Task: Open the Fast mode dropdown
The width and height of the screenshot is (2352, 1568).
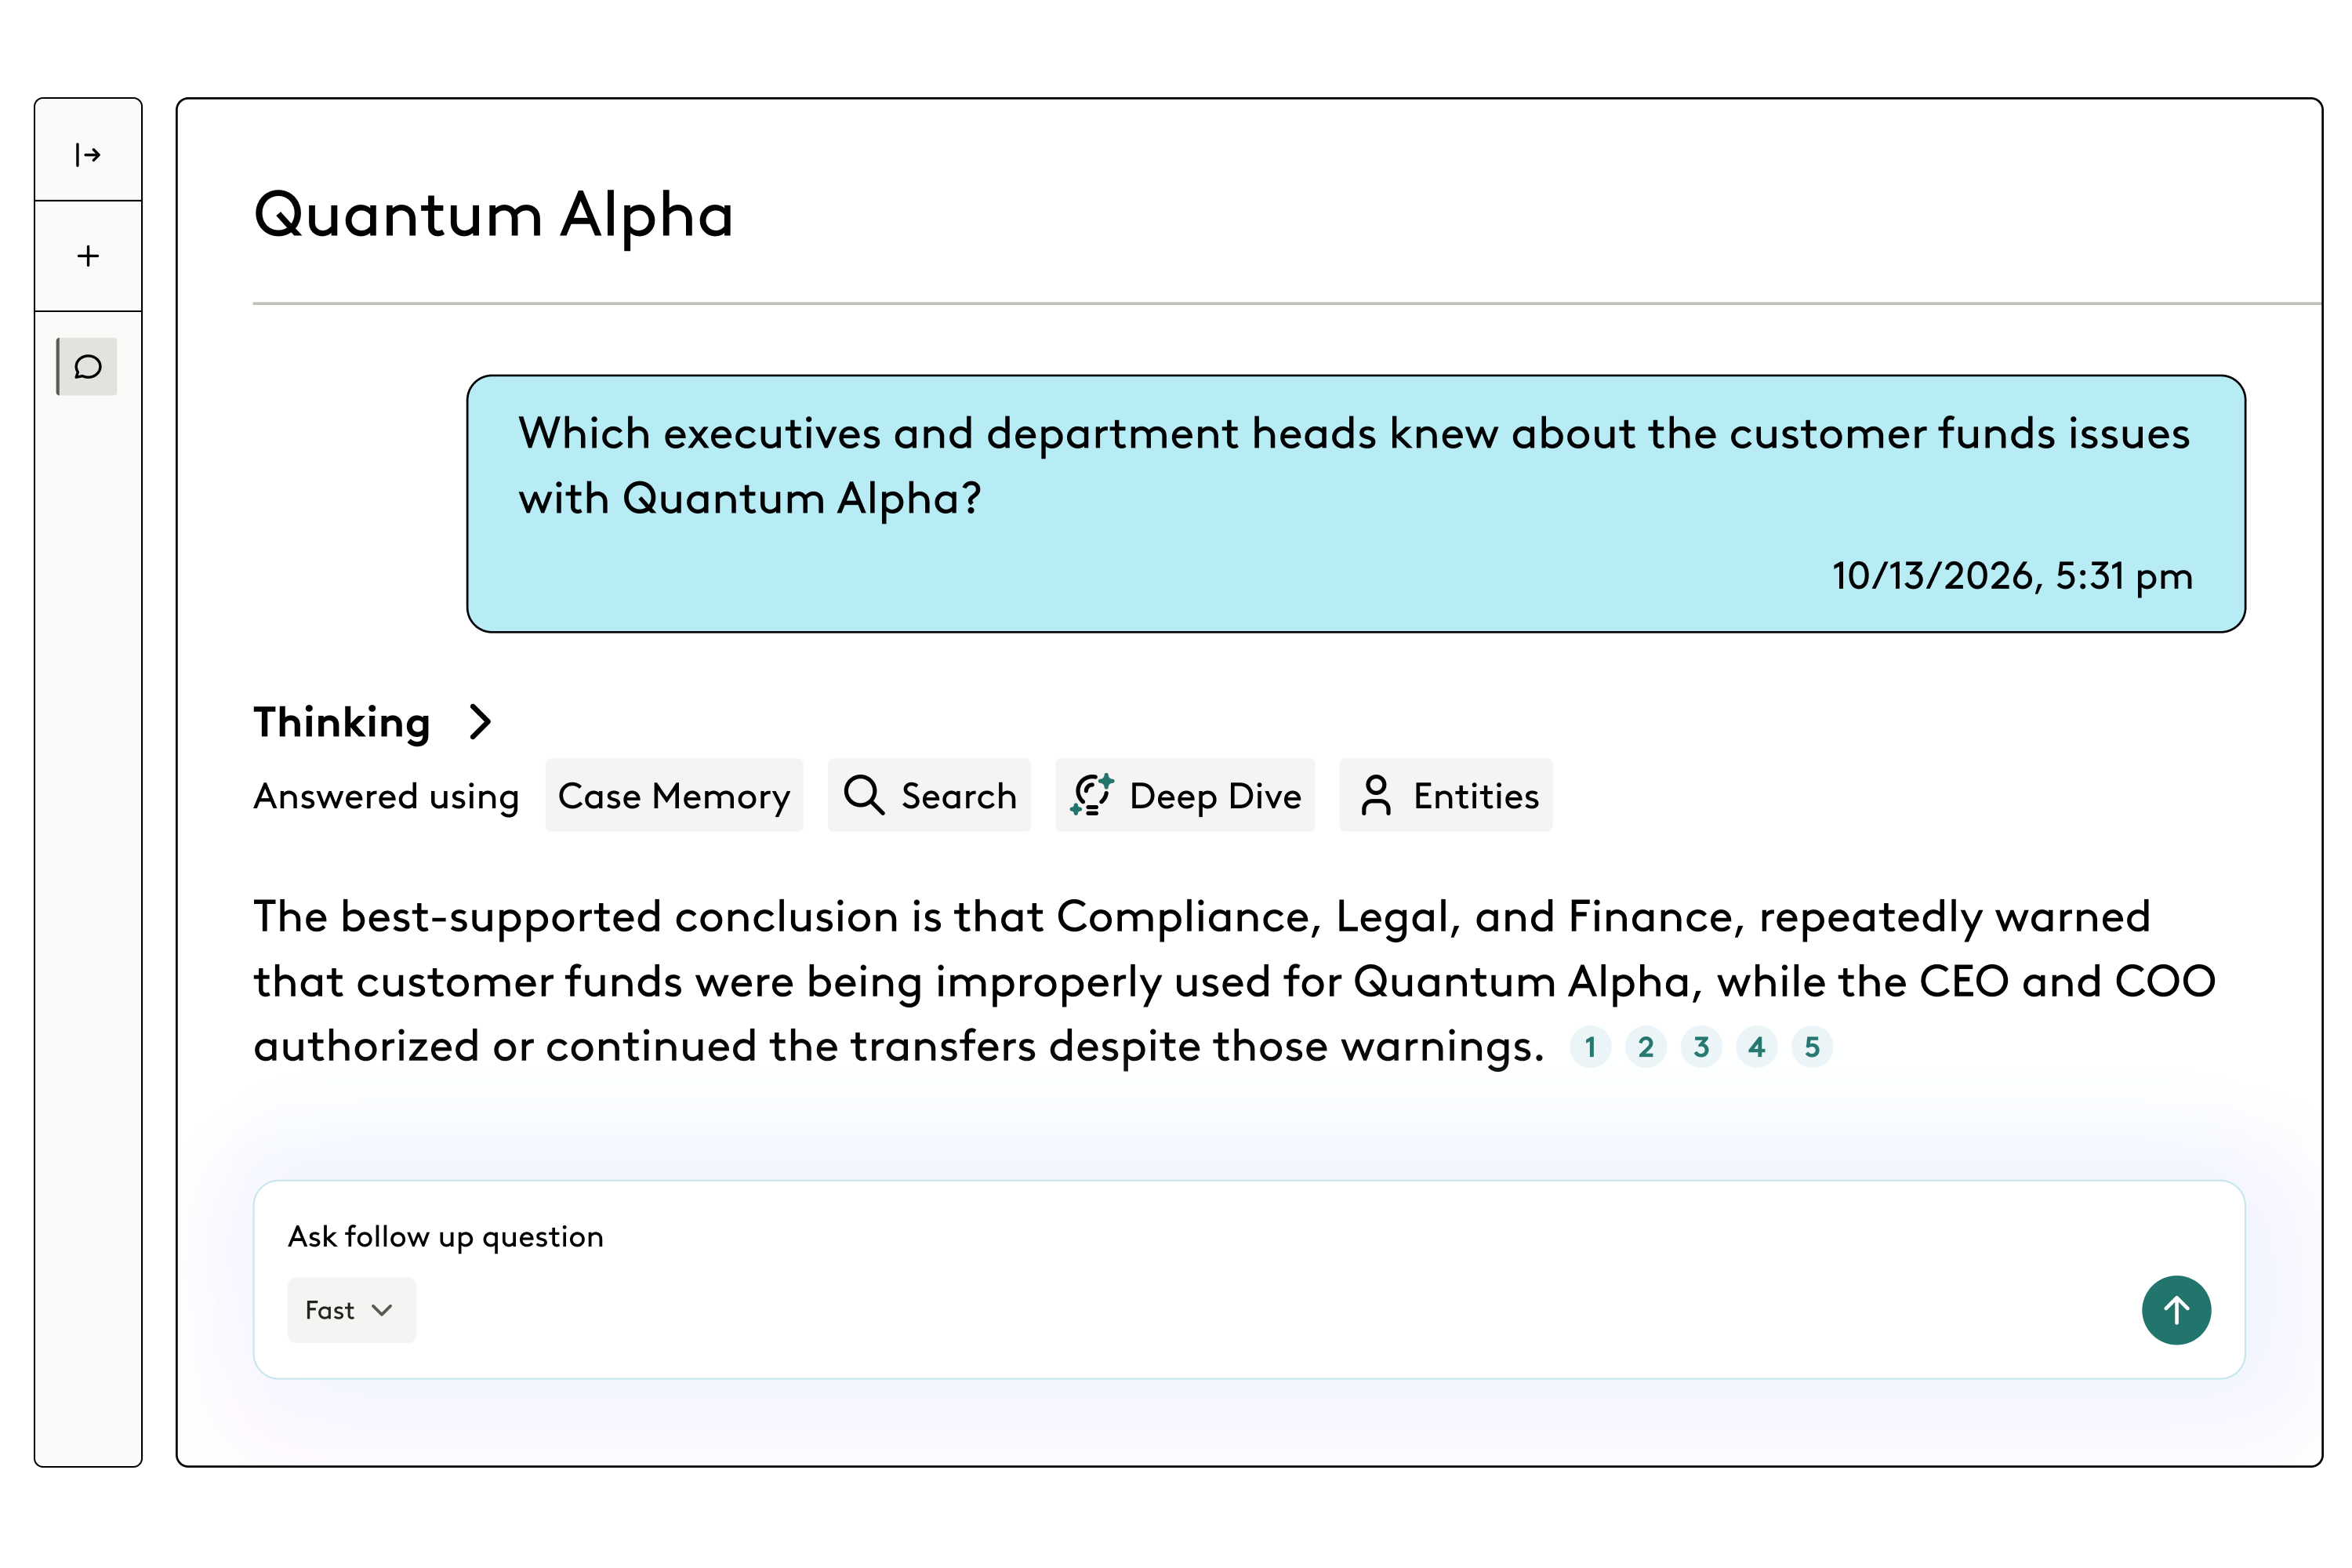Action: tap(351, 1310)
